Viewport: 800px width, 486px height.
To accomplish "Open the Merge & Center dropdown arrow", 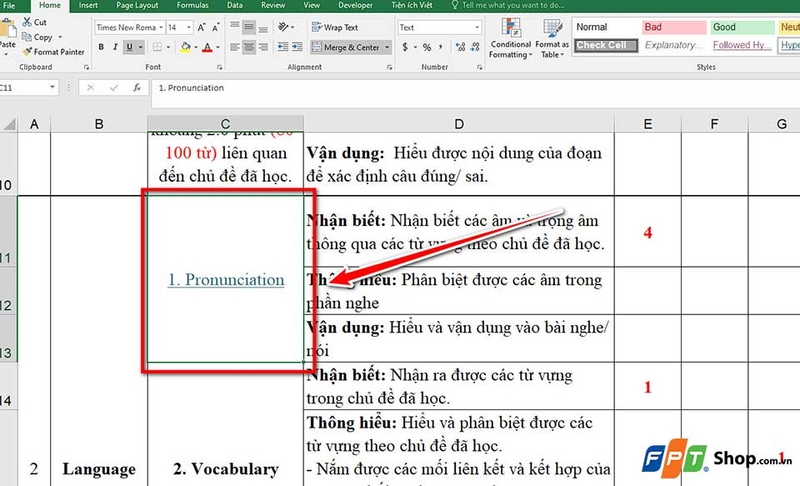I will point(387,47).
